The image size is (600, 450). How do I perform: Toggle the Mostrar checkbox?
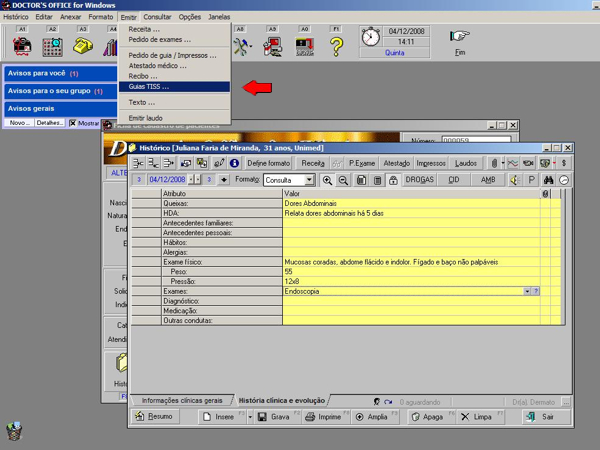pyautogui.click(x=72, y=123)
